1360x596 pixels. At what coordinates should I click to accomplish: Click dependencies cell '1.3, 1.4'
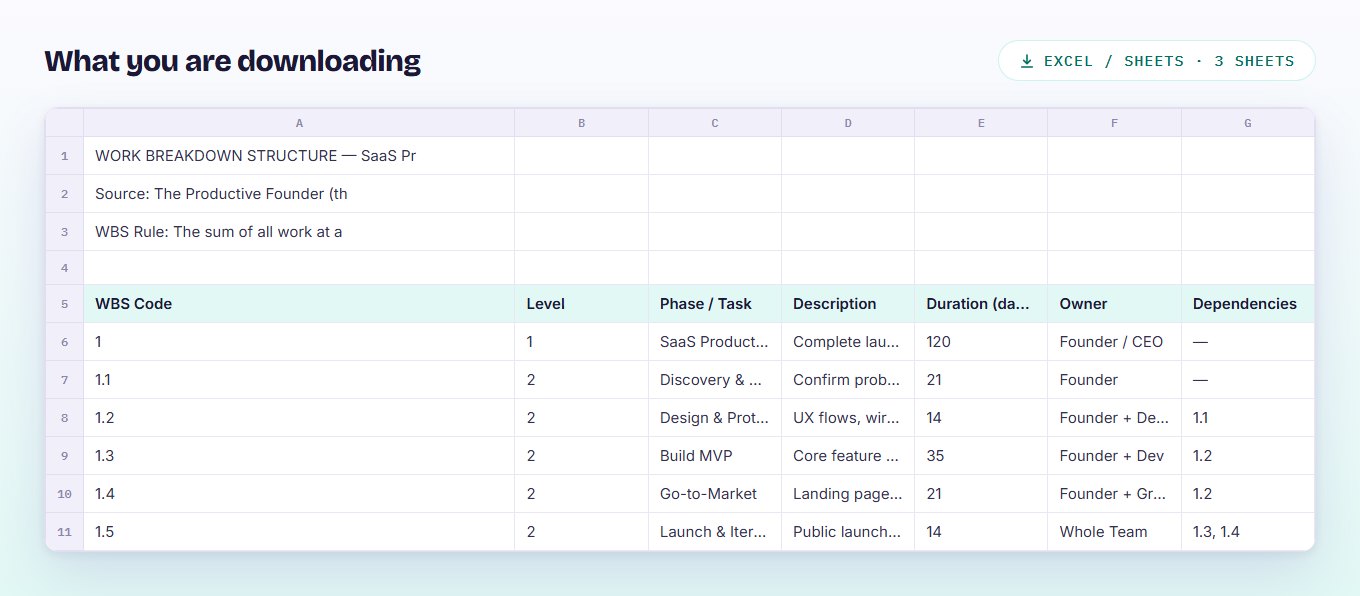pyautogui.click(x=1248, y=532)
